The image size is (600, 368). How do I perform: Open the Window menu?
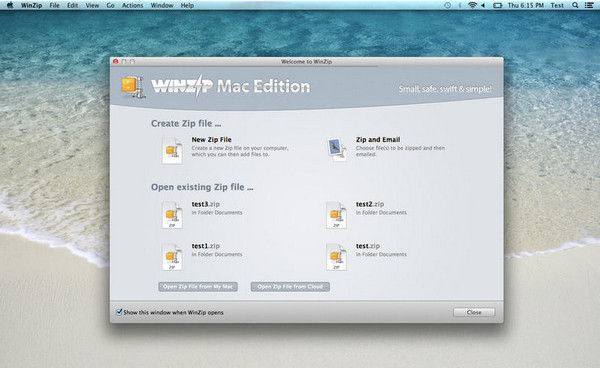(x=162, y=5)
